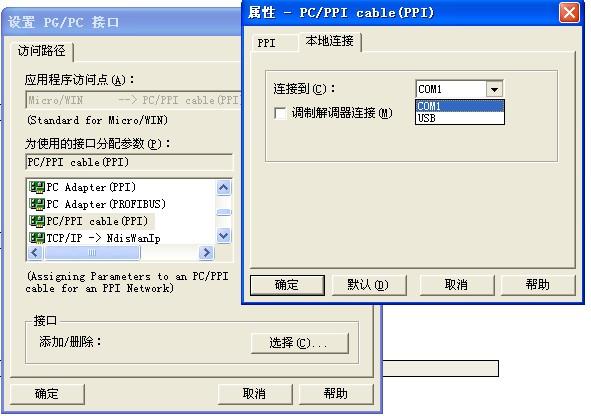591x416 pixels.
Task: Click the PC/PPI cable(PPI) parameter field
Action: click(x=129, y=162)
